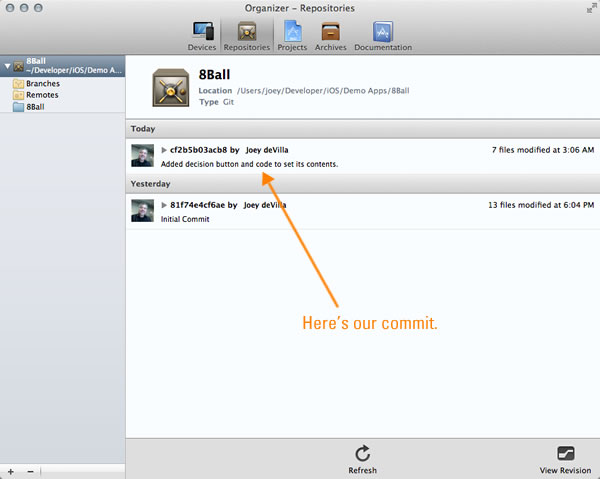
Task: Collapse the 8Ball repository tree
Action: (7, 66)
